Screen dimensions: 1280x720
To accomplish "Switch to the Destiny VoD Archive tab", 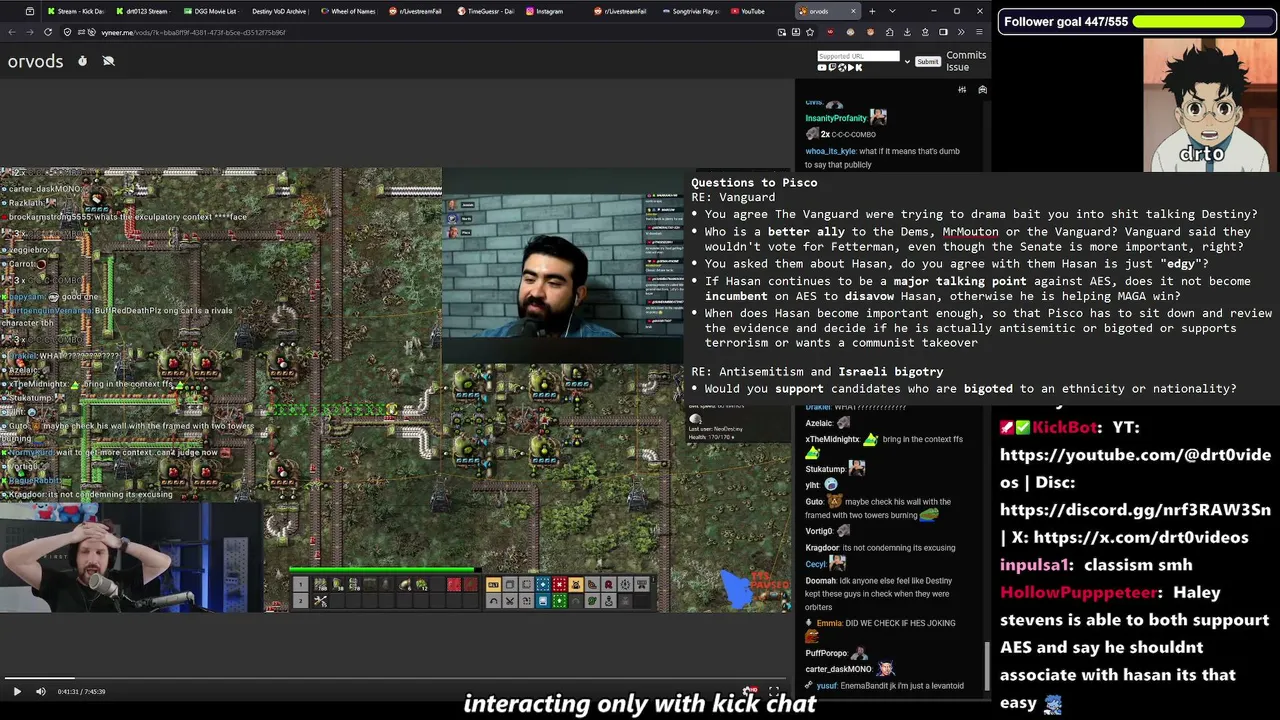I will coord(280,11).
